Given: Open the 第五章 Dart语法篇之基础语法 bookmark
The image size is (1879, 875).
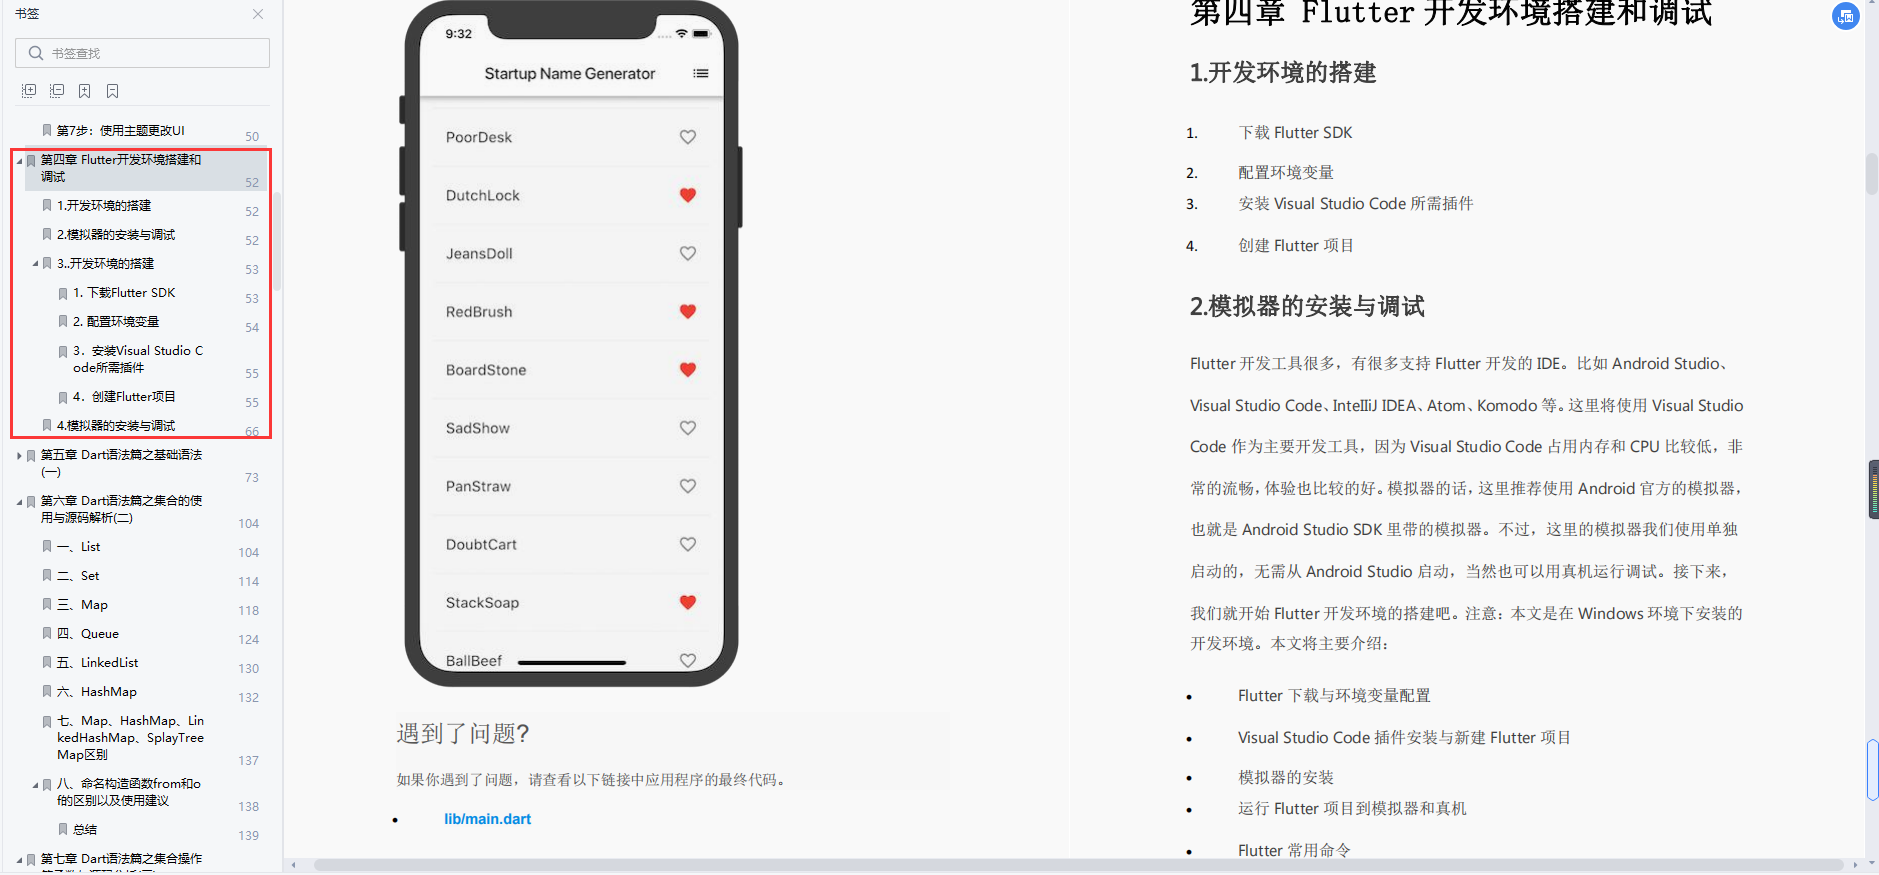Looking at the screenshot, I should pyautogui.click(x=121, y=463).
